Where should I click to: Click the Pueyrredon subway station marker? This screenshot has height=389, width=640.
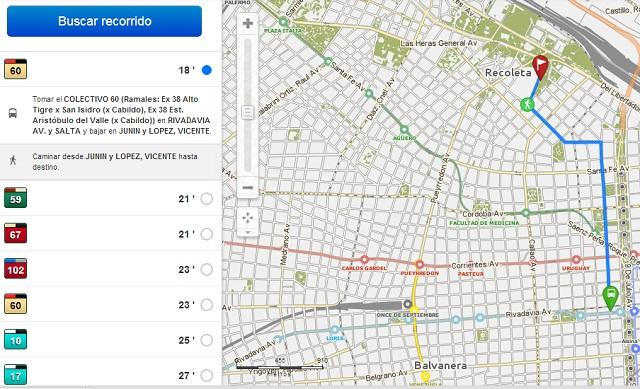[x=419, y=265]
